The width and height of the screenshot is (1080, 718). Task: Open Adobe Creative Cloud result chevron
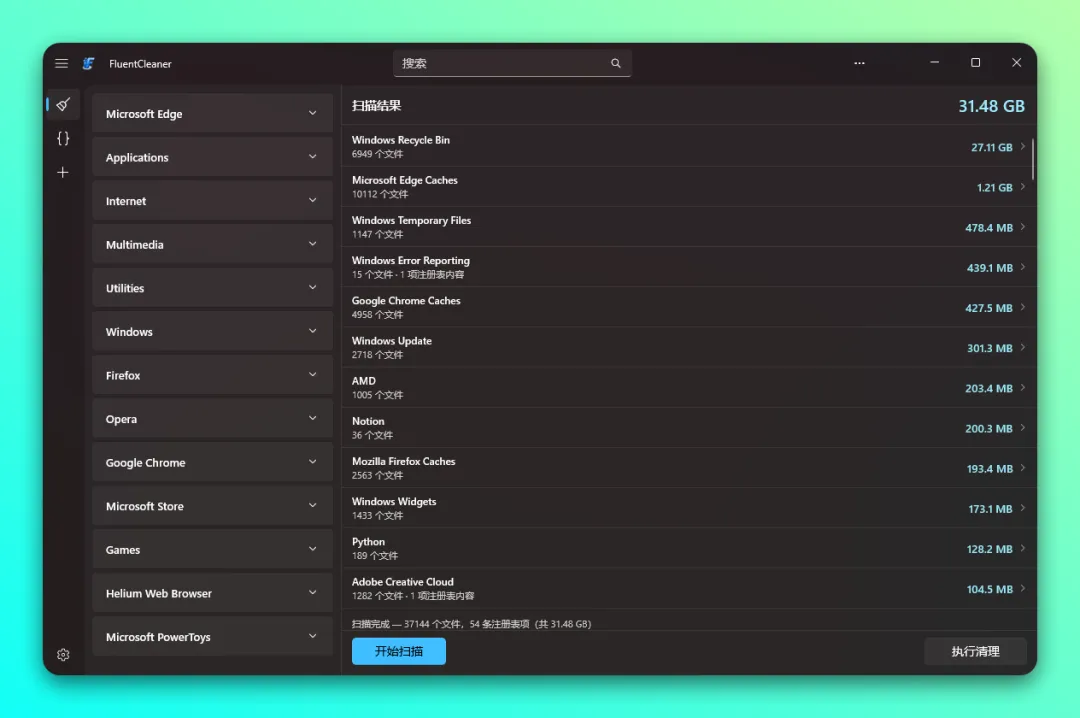pos(1023,588)
